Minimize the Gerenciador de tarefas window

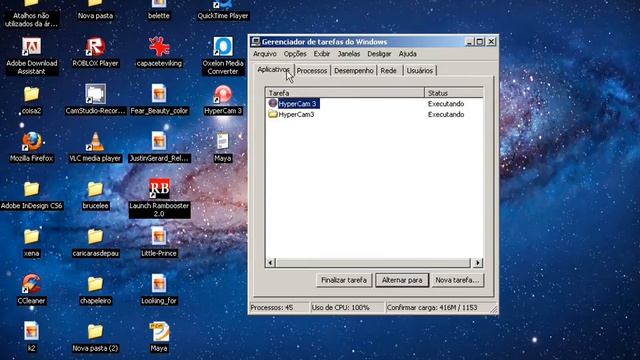469,42
